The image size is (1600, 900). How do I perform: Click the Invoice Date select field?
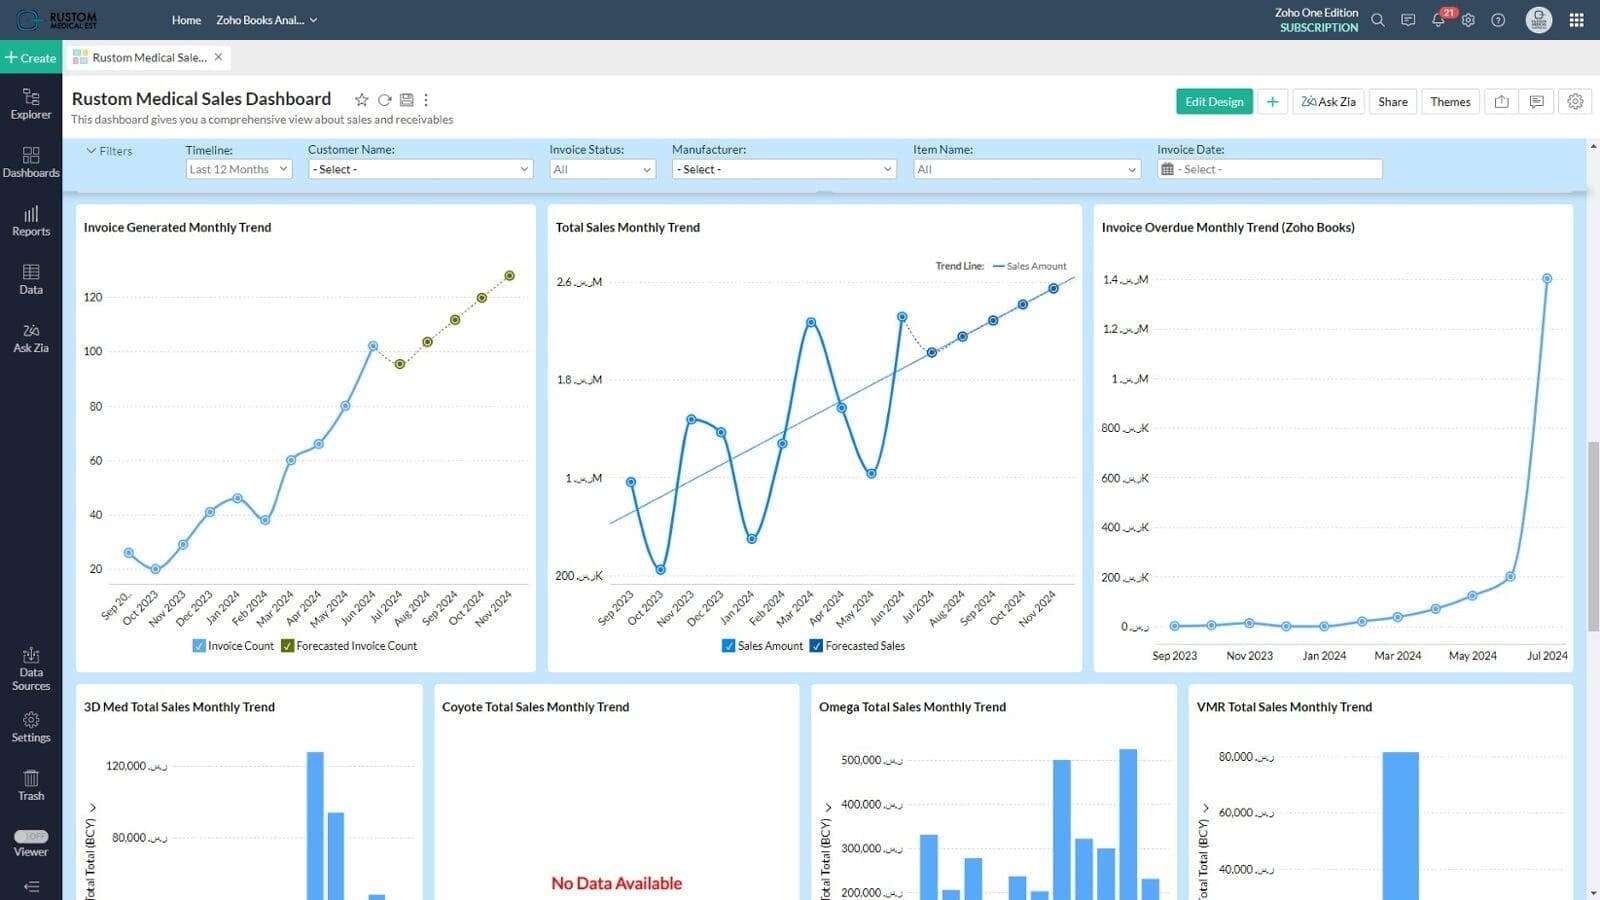click(x=1270, y=169)
